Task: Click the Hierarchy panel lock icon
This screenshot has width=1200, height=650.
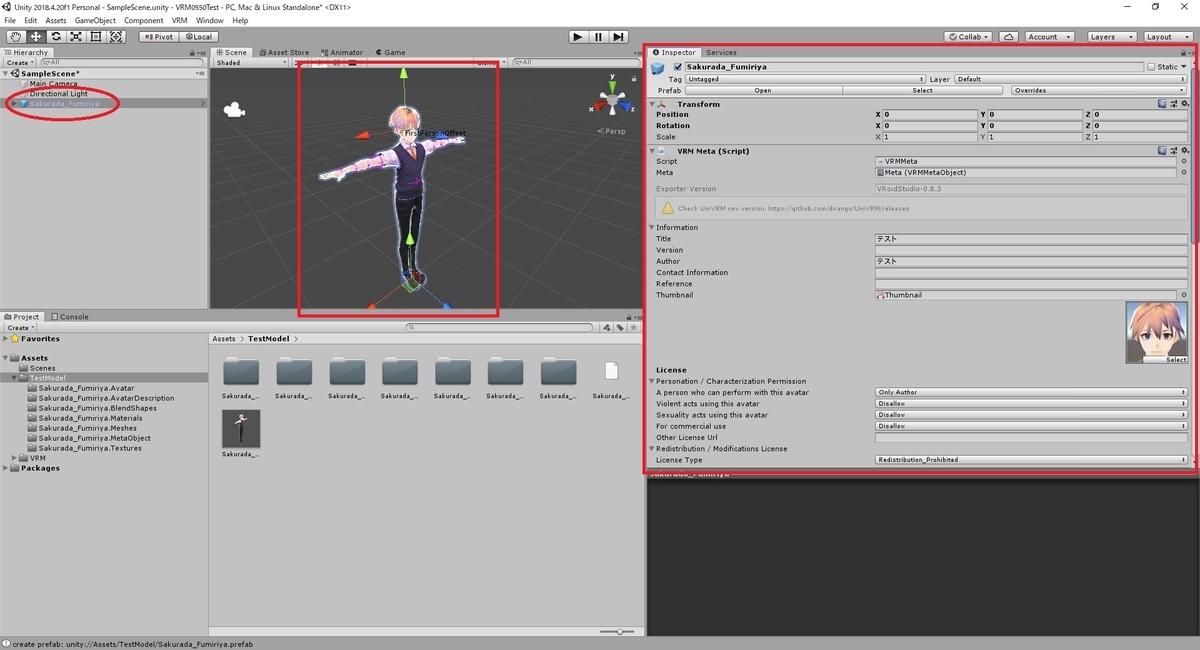Action: [x=191, y=52]
